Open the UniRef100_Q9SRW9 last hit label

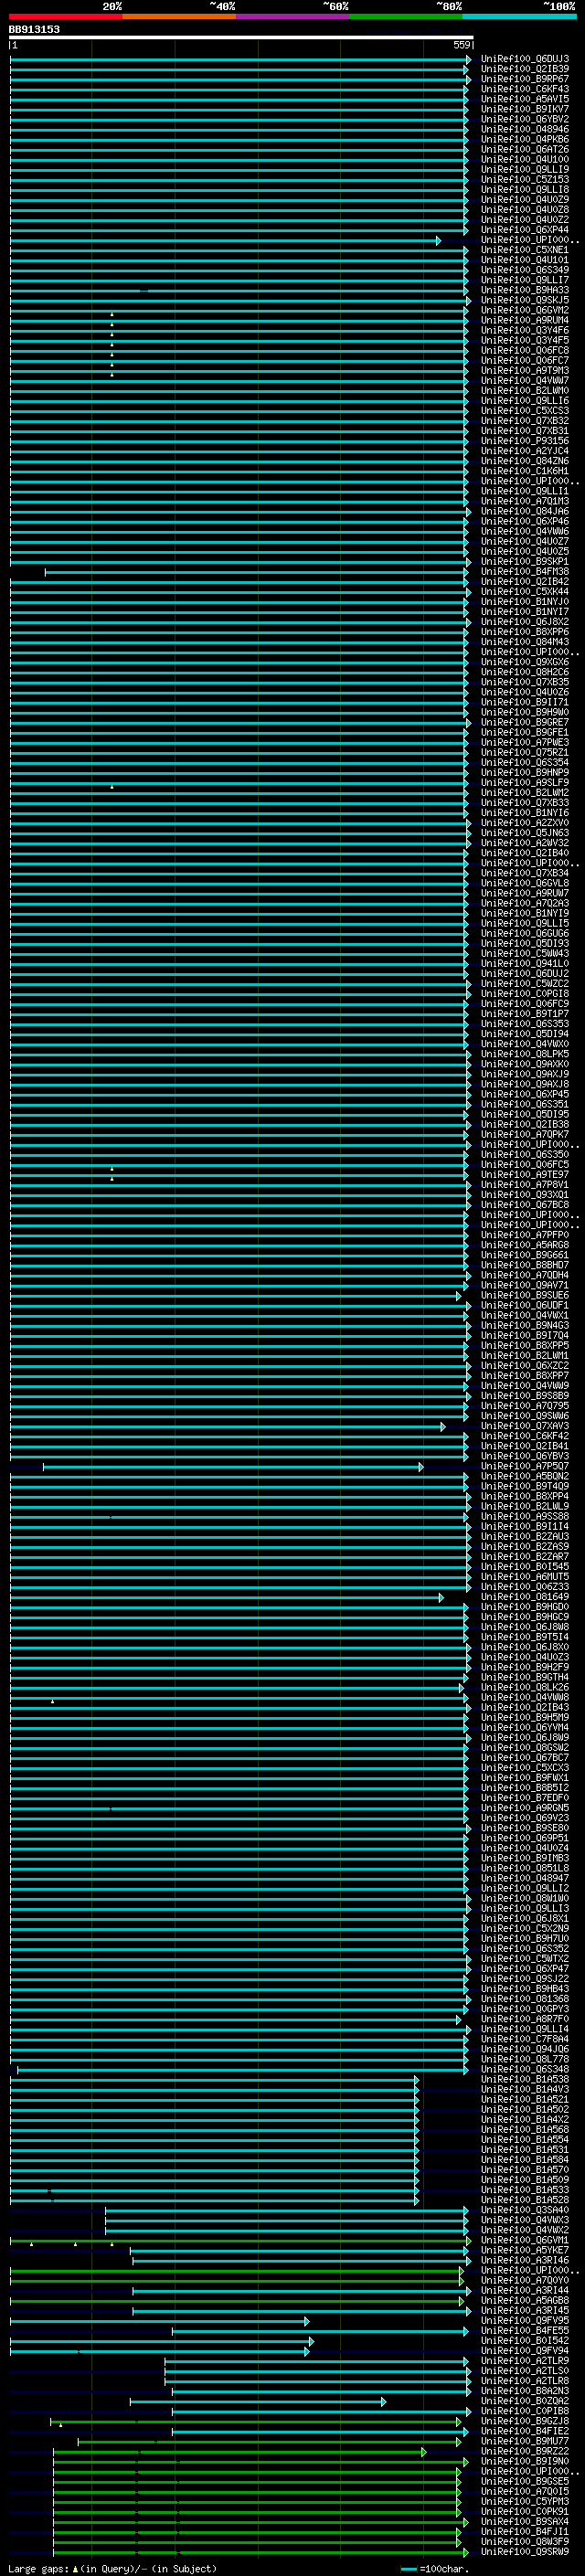click(525, 2551)
